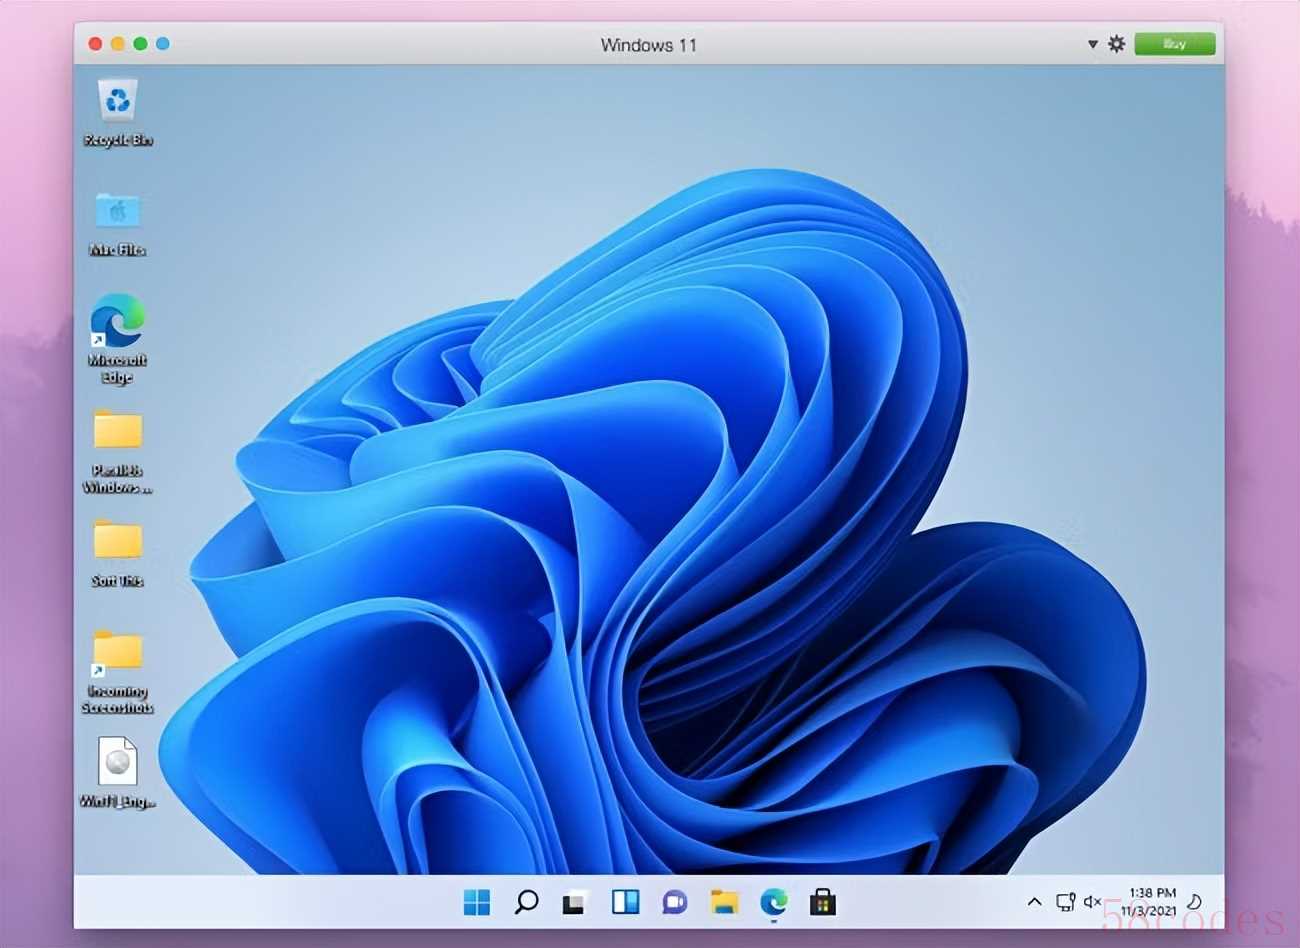Select the Mac Files folder icon
1300x948 pixels.
tap(118, 223)
